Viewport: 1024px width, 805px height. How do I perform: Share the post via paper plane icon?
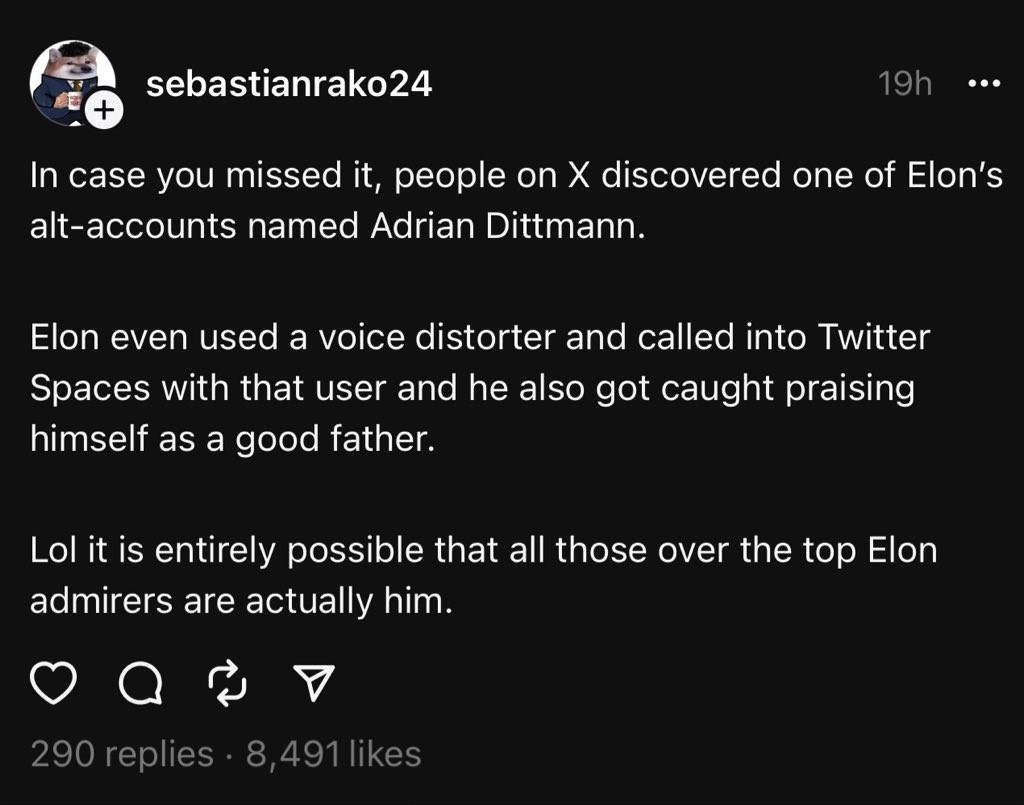pyautogui.click(x=314, y=684)
